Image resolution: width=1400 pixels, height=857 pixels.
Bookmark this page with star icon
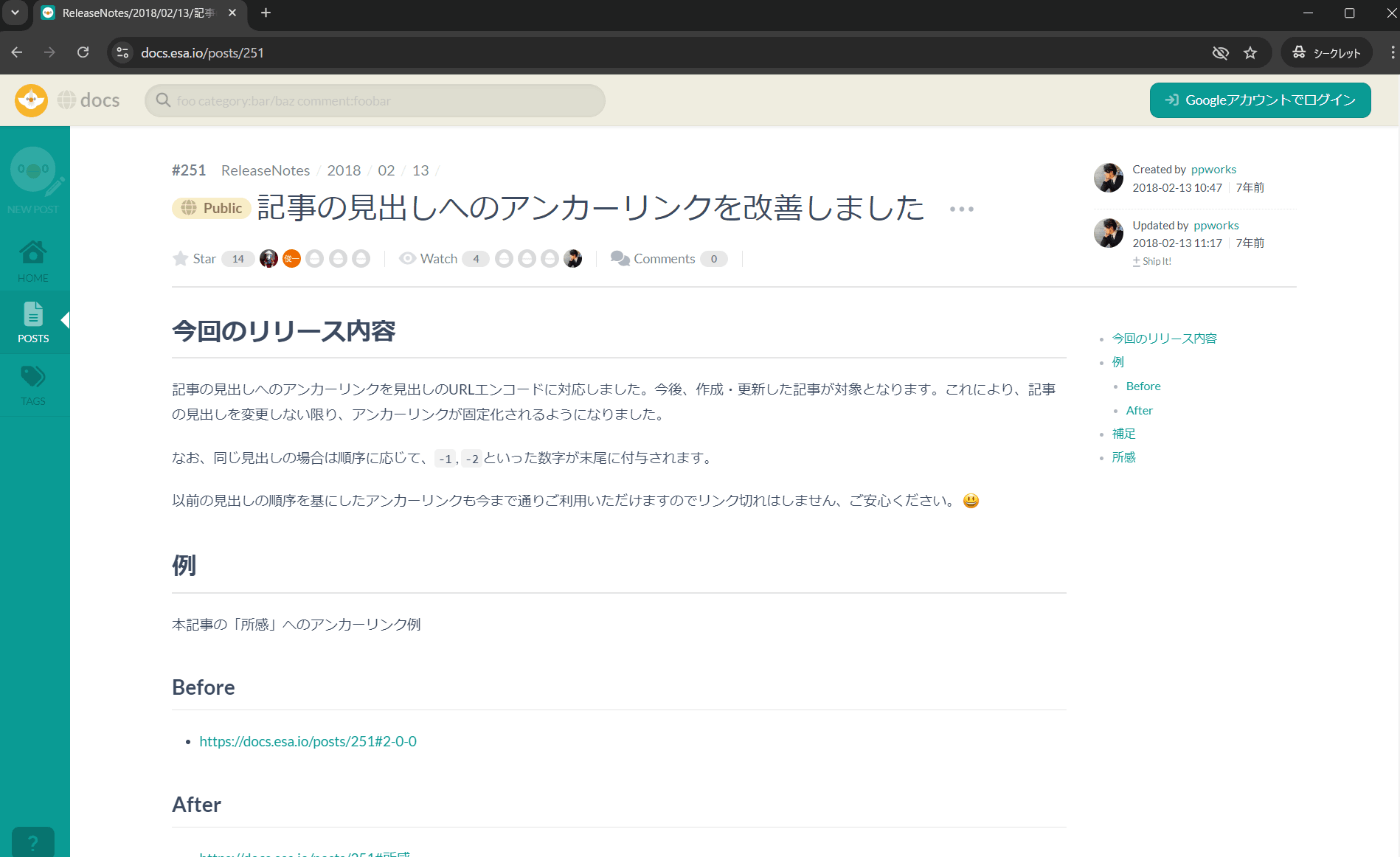(1250, 53)
